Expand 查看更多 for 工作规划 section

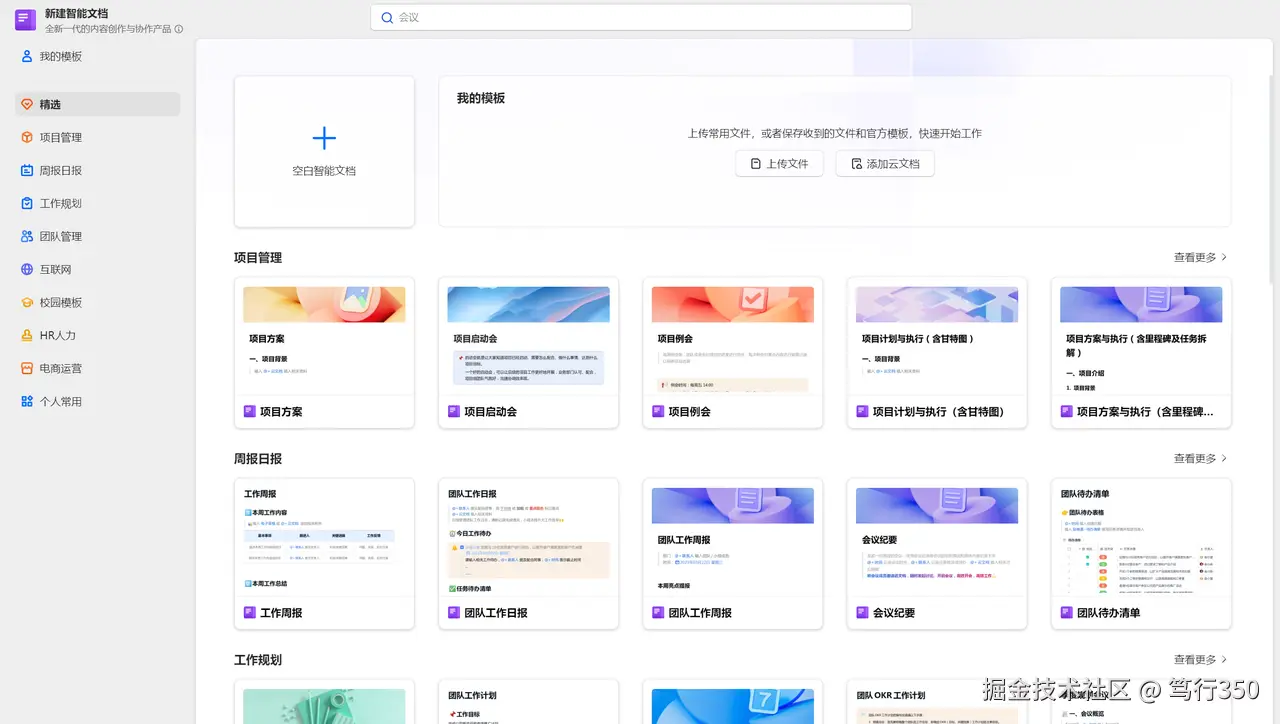[1200, 659]
